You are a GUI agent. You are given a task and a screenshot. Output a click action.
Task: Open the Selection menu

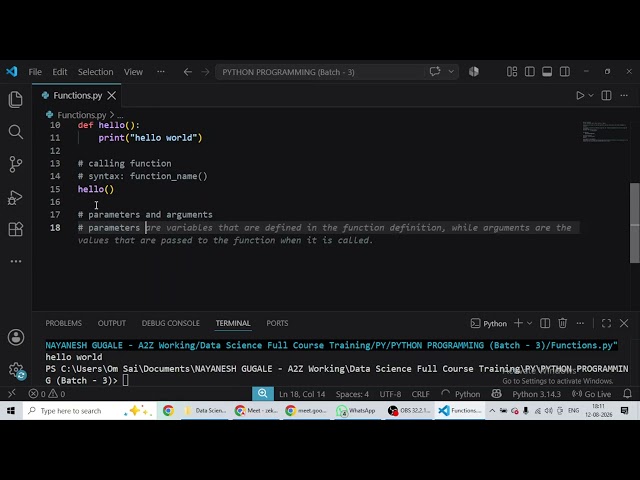96,72
